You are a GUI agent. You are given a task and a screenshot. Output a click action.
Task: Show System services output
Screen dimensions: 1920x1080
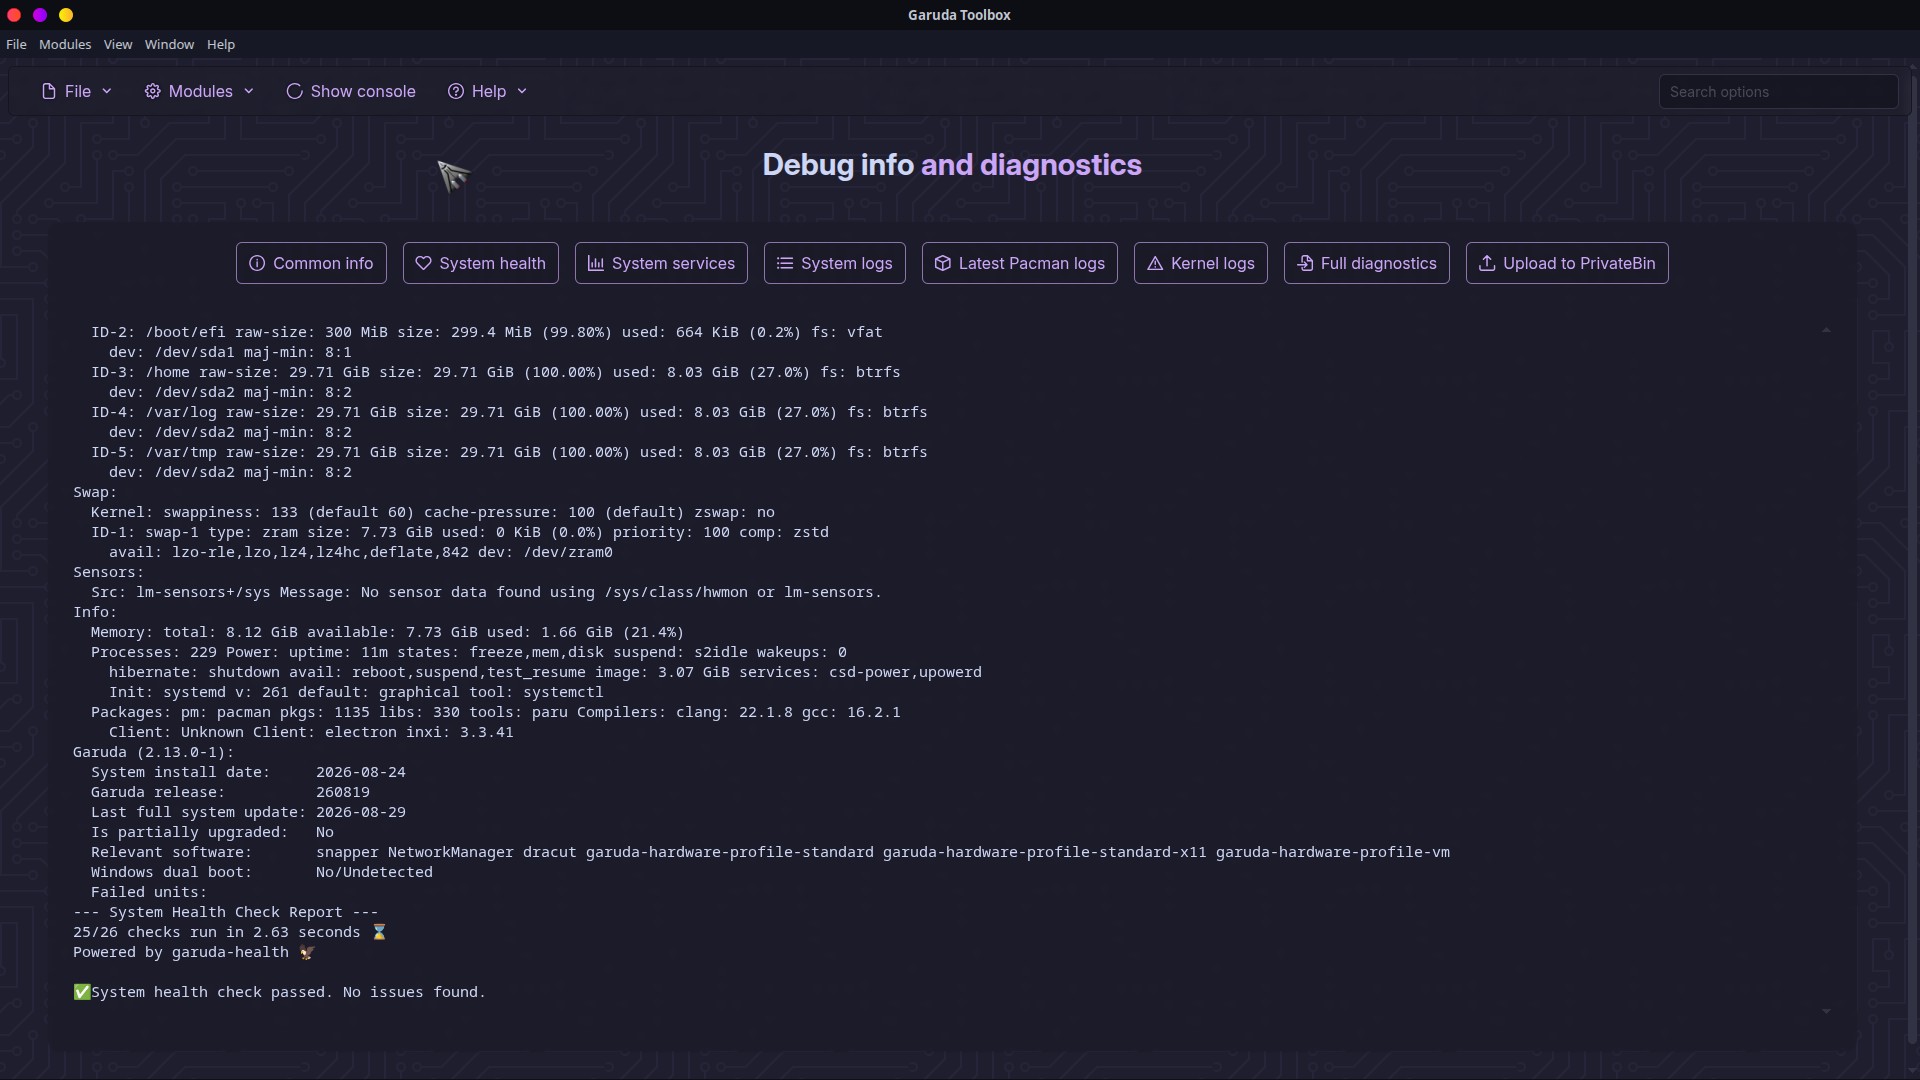pyautogui.click(x=661, y=263)
